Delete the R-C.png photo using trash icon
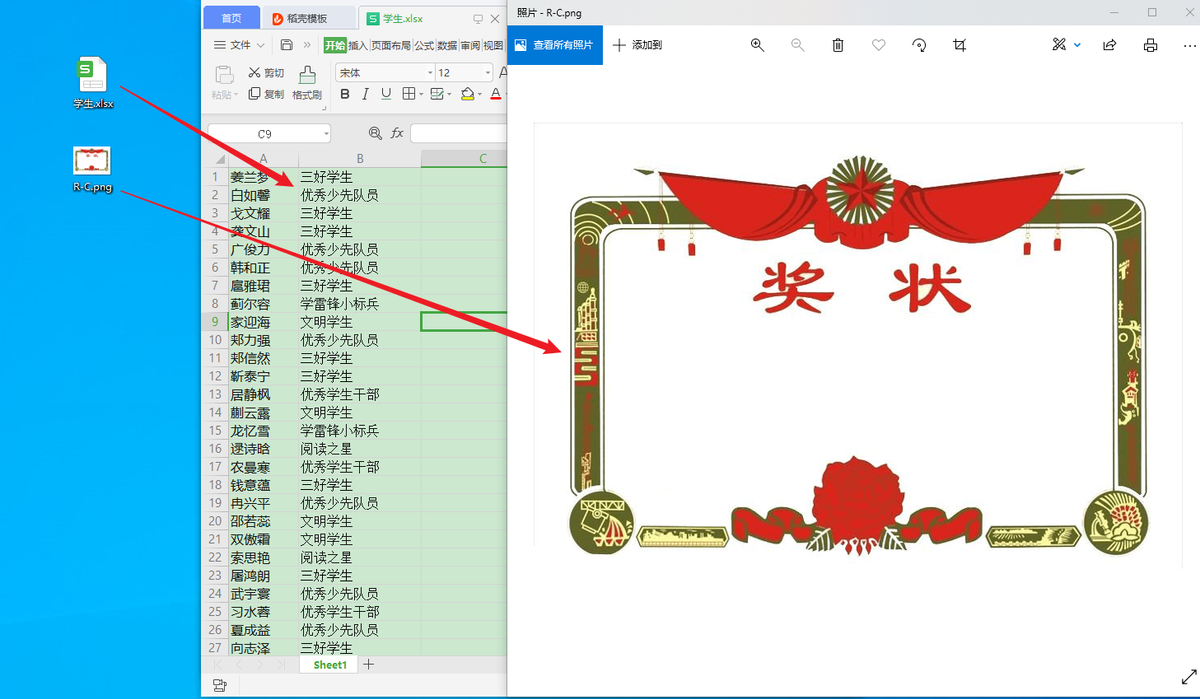Image resolution: width=1200 pixels, height=699 pixels. (838, 45)
